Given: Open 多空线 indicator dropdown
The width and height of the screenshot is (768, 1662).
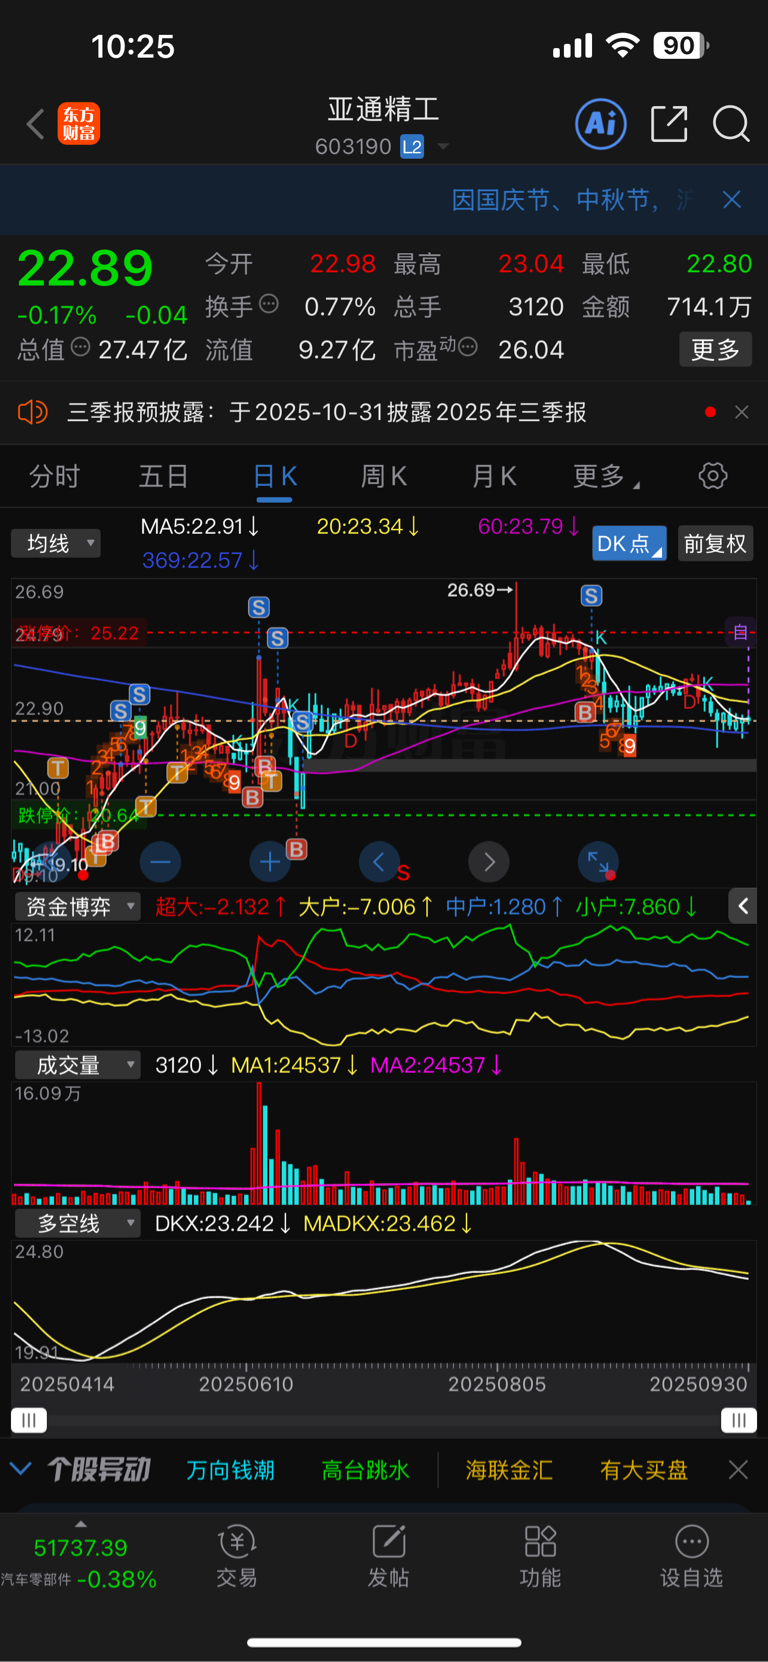Looking at the screenshot, I should (77, 1223).
